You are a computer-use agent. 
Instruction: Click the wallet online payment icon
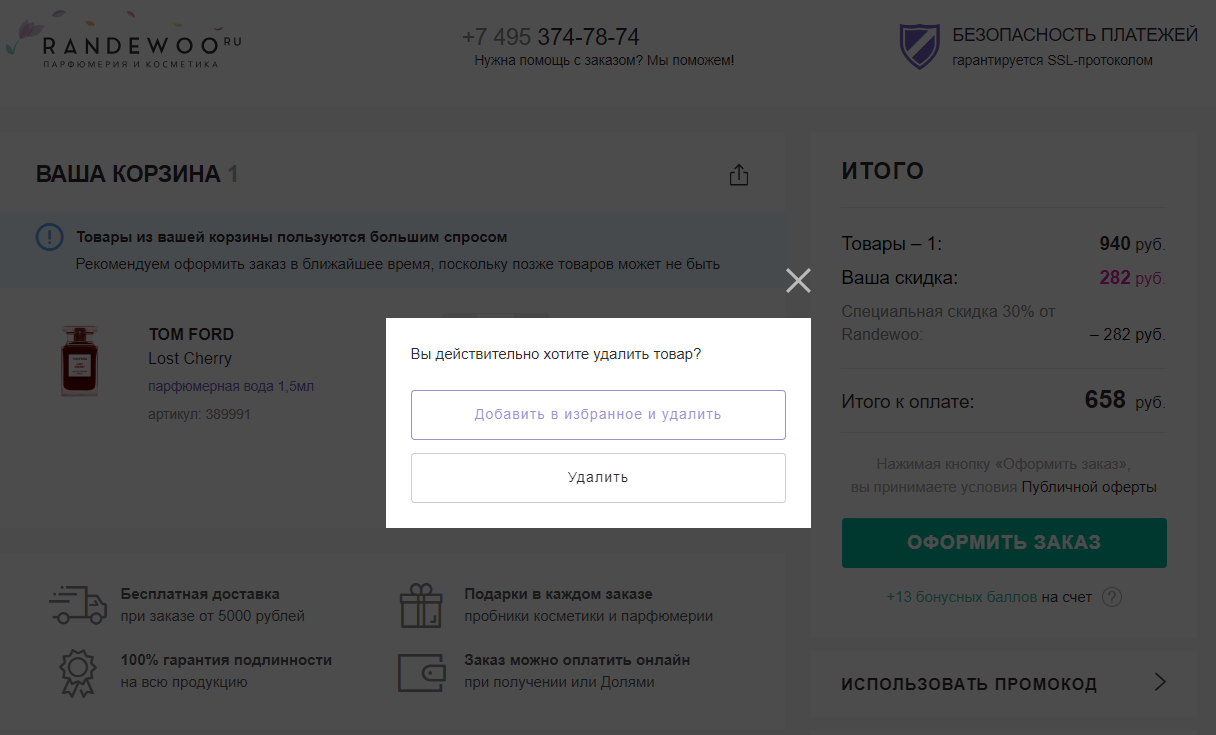421,673
